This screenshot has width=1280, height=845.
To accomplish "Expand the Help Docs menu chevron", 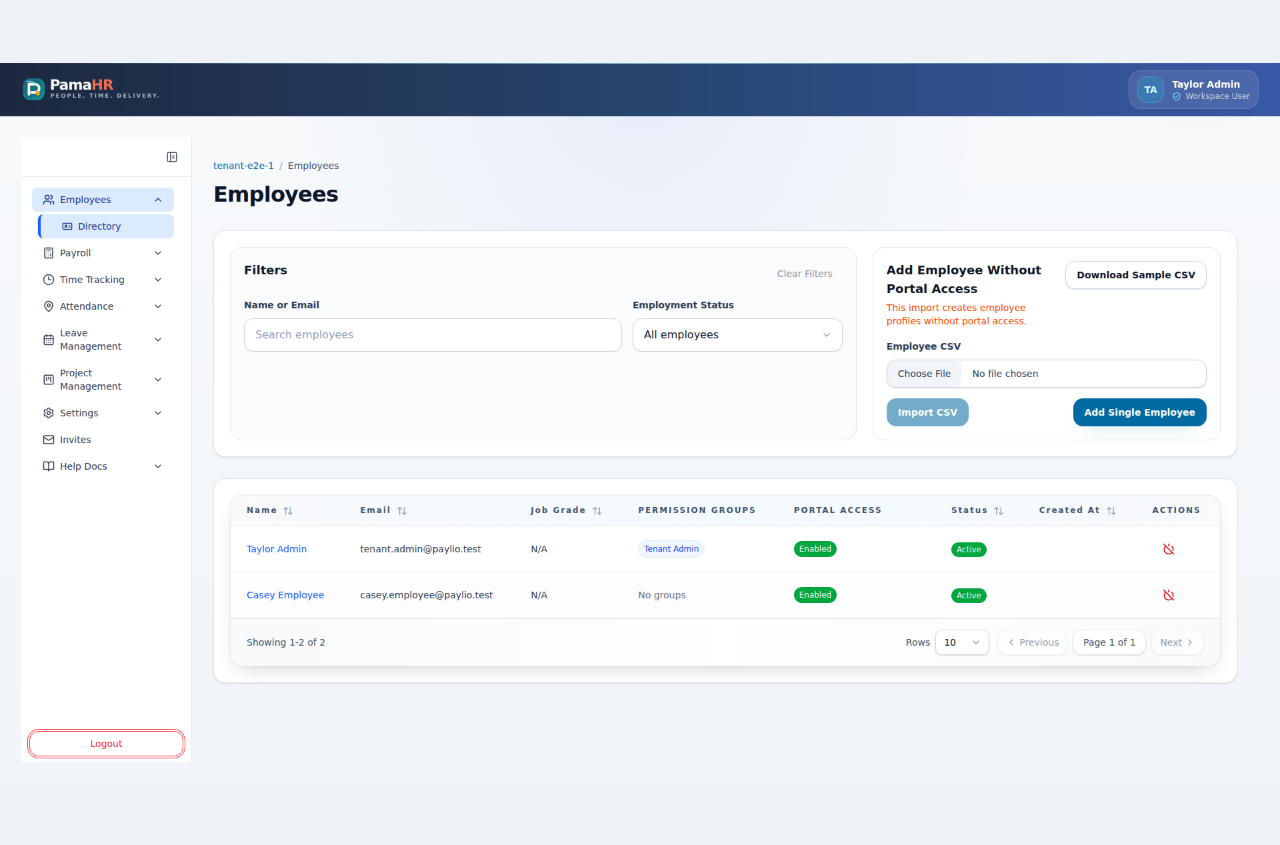I will pyautogui.click(x=158, y=467).
